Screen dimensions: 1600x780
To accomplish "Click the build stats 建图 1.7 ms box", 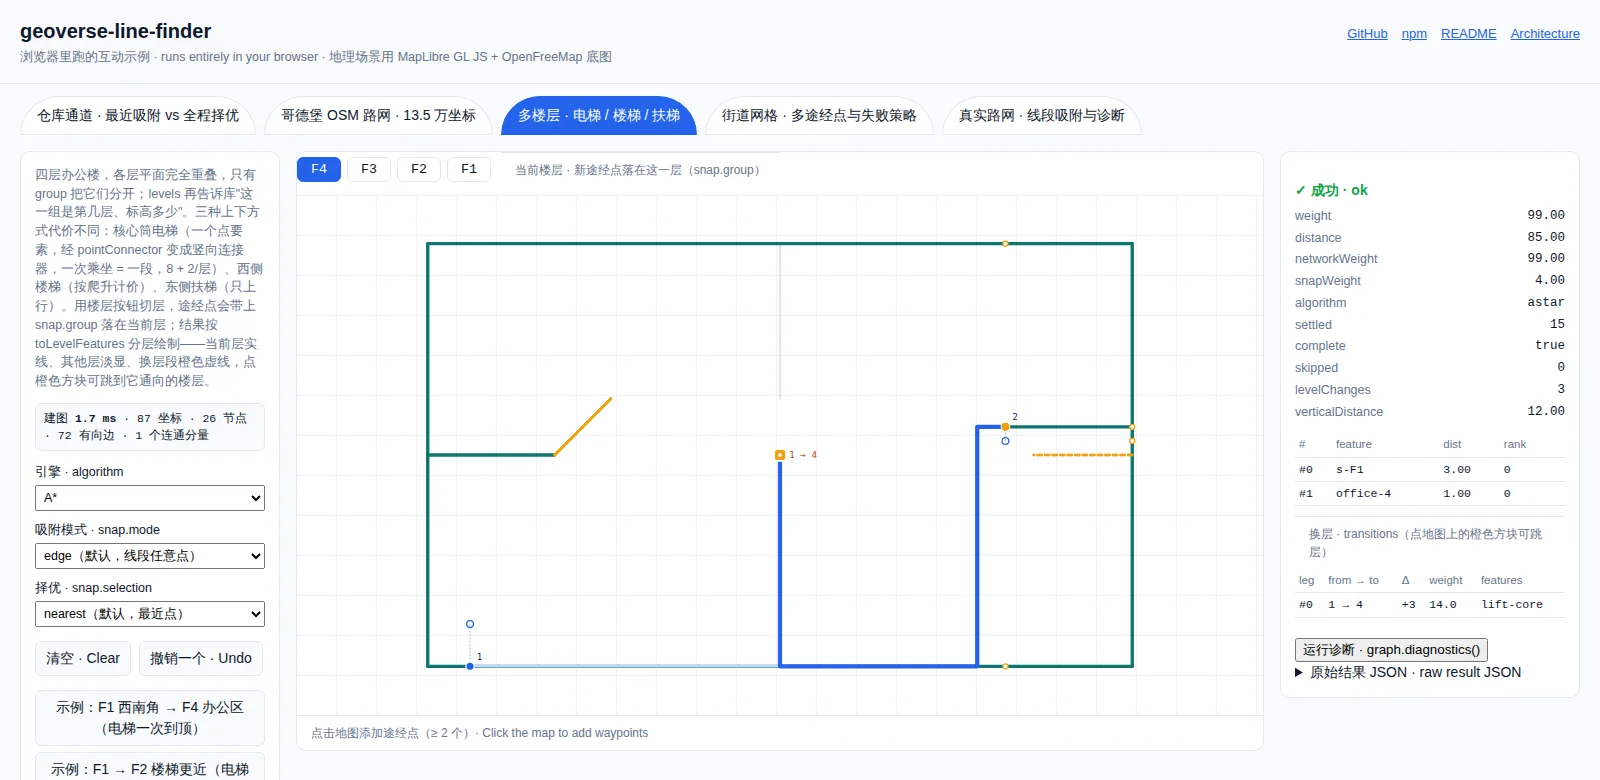I will pos(150,427).
